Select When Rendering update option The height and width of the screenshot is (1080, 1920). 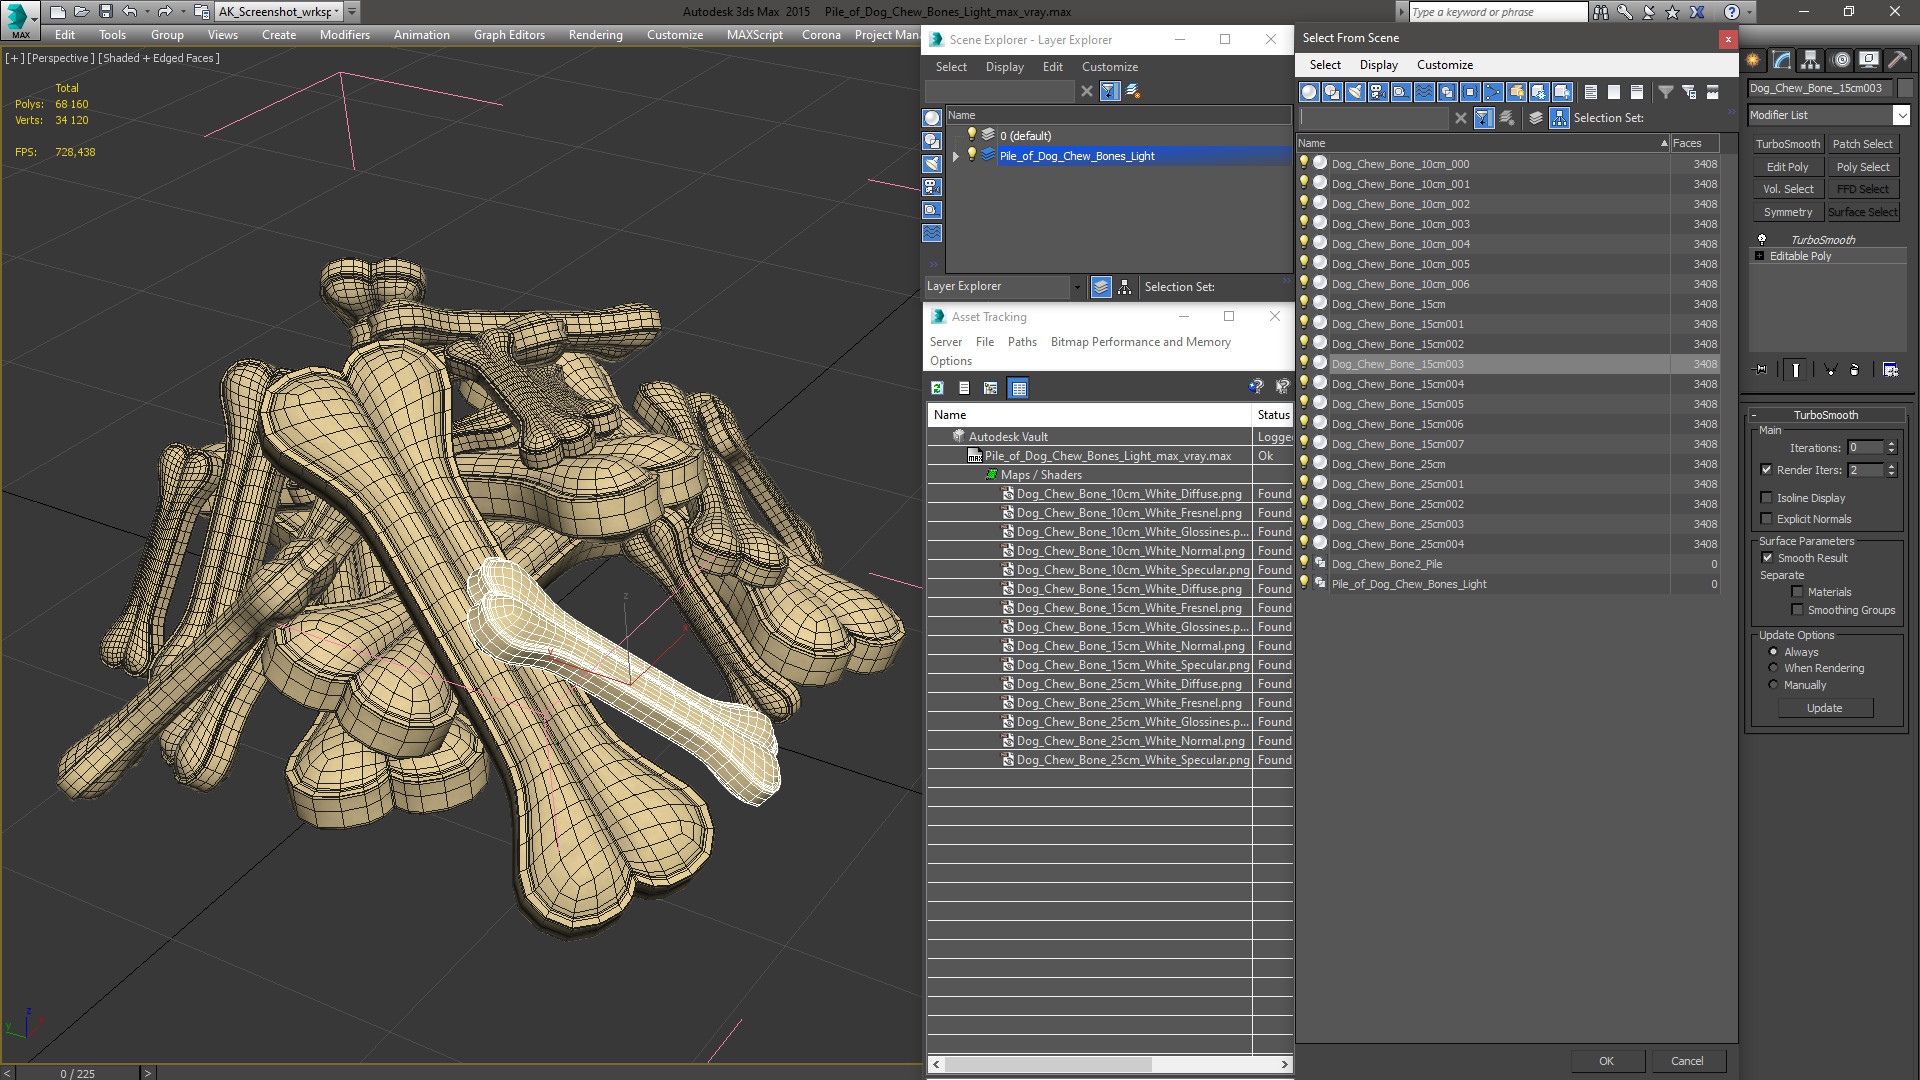pyautogui.click(x=1773, y=668)
